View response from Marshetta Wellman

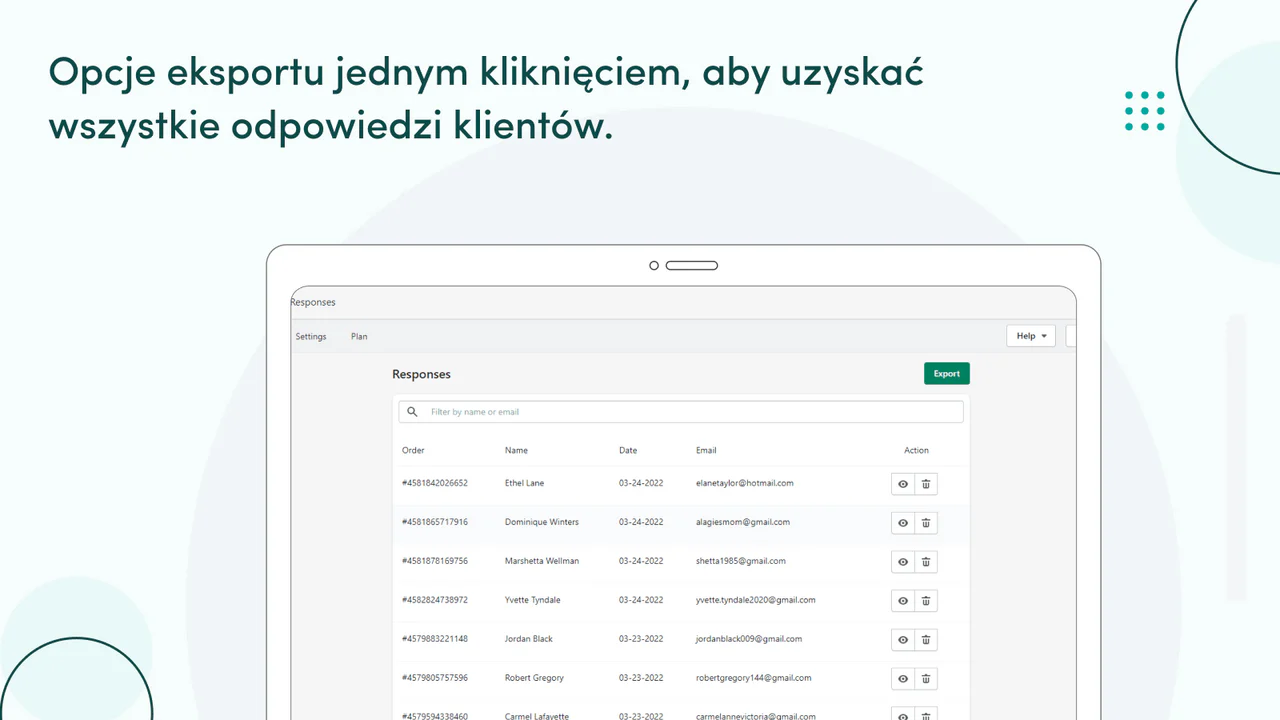click(903, 562)
